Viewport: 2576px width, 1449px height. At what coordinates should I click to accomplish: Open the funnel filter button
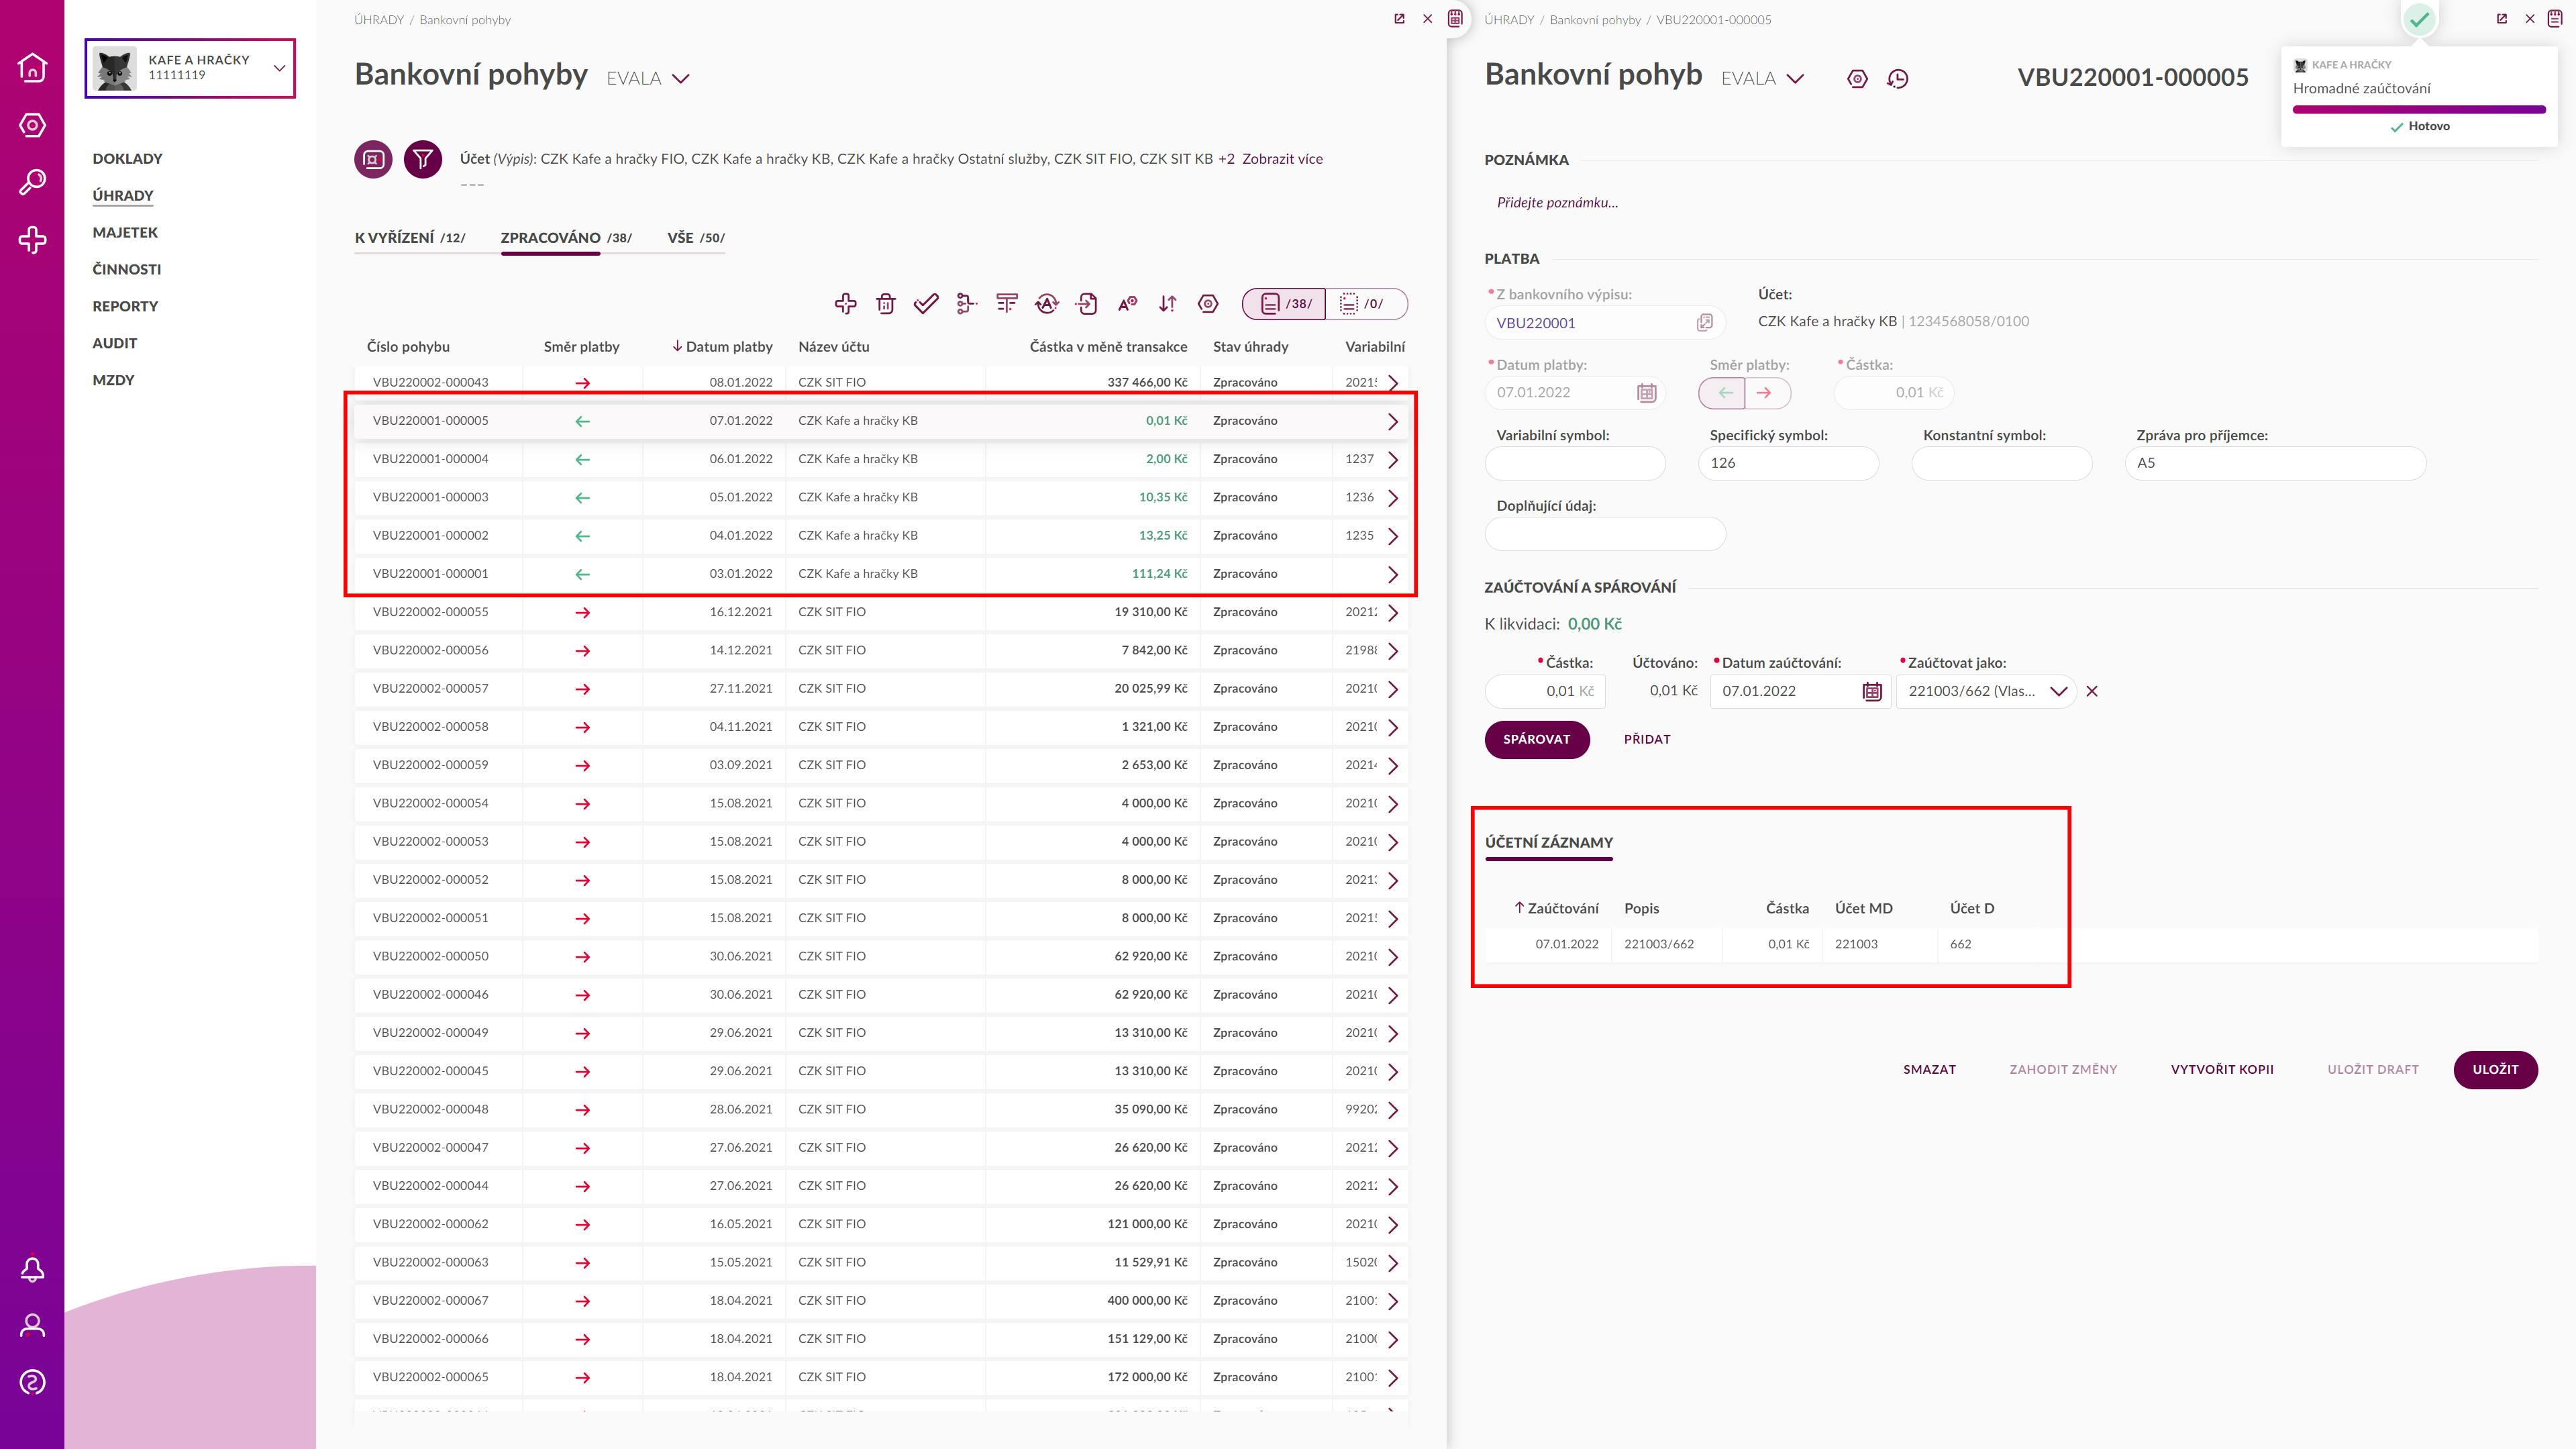[423, 159]
